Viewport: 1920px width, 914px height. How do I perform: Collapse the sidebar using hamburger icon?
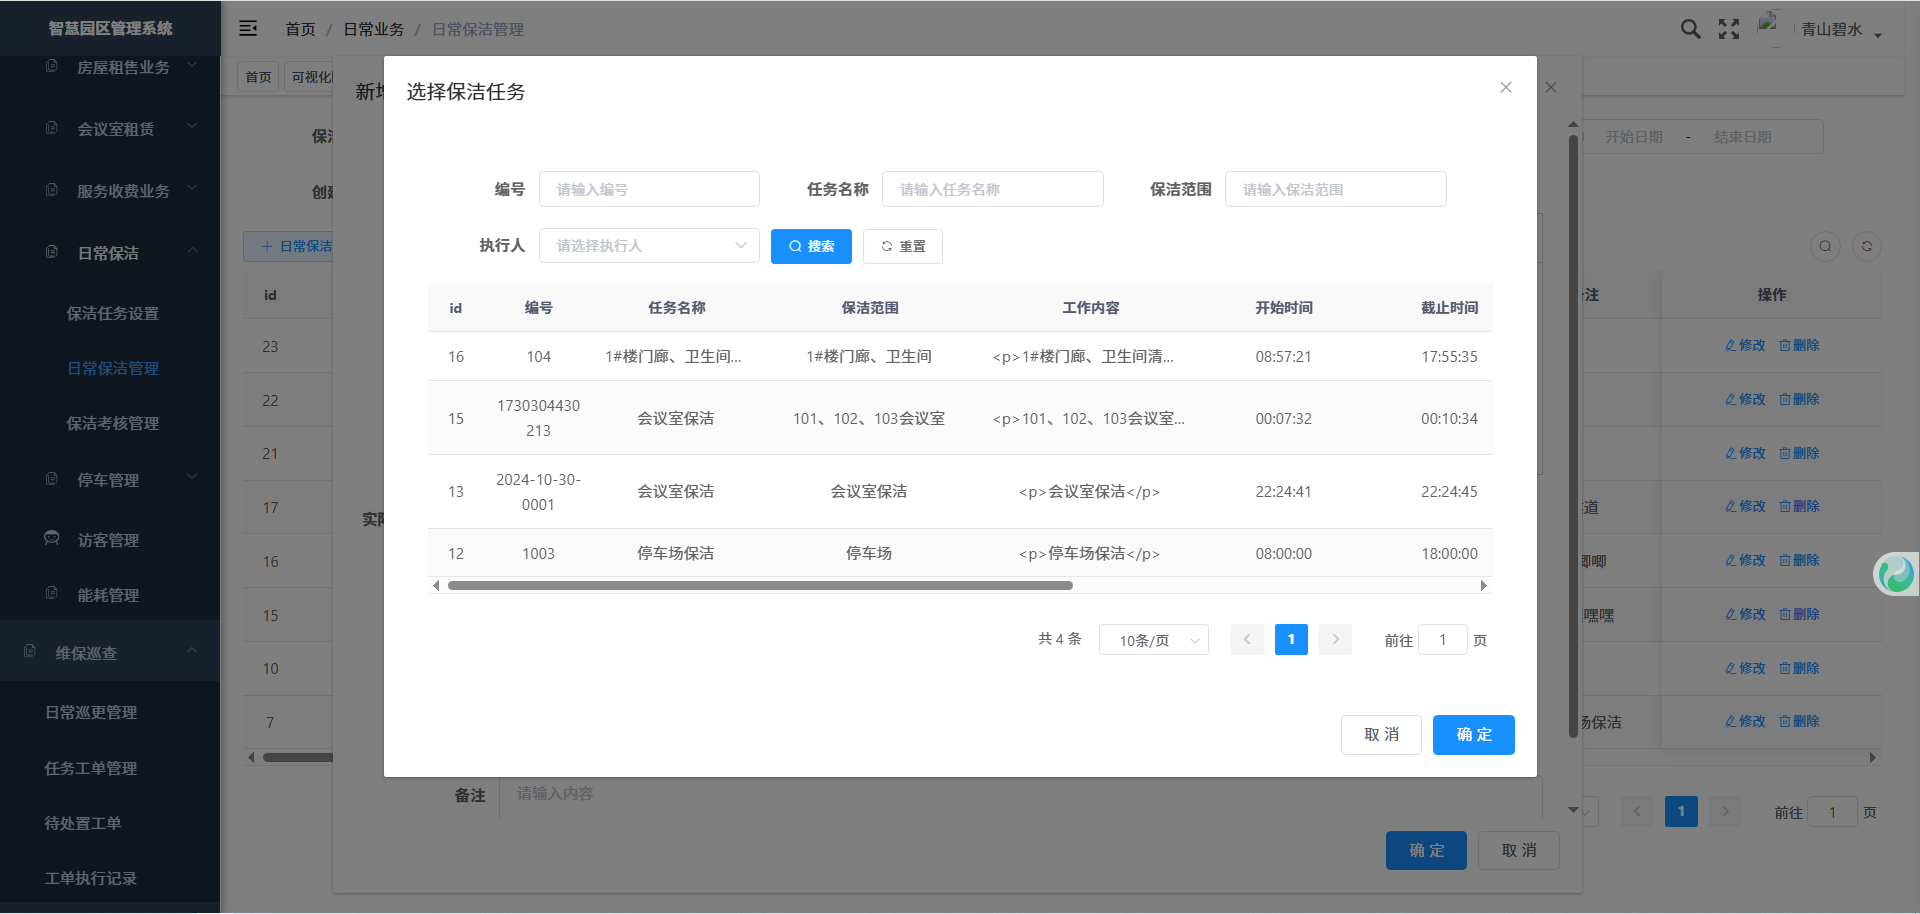tap(248, 29)
